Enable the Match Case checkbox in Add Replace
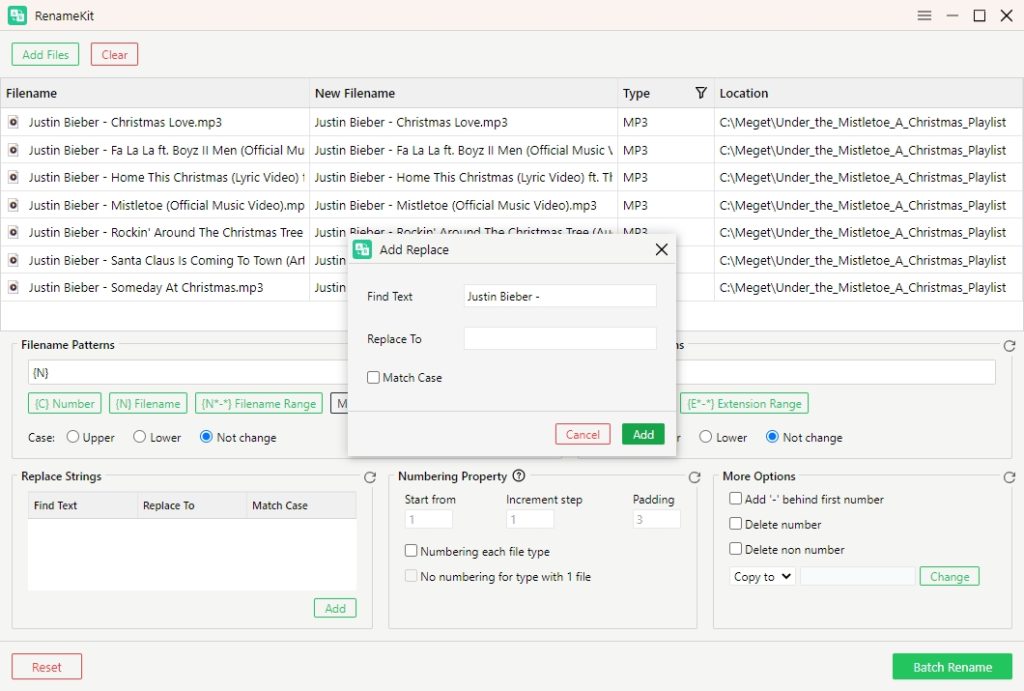Screen dimensions: 1024x691 point(375,377)
